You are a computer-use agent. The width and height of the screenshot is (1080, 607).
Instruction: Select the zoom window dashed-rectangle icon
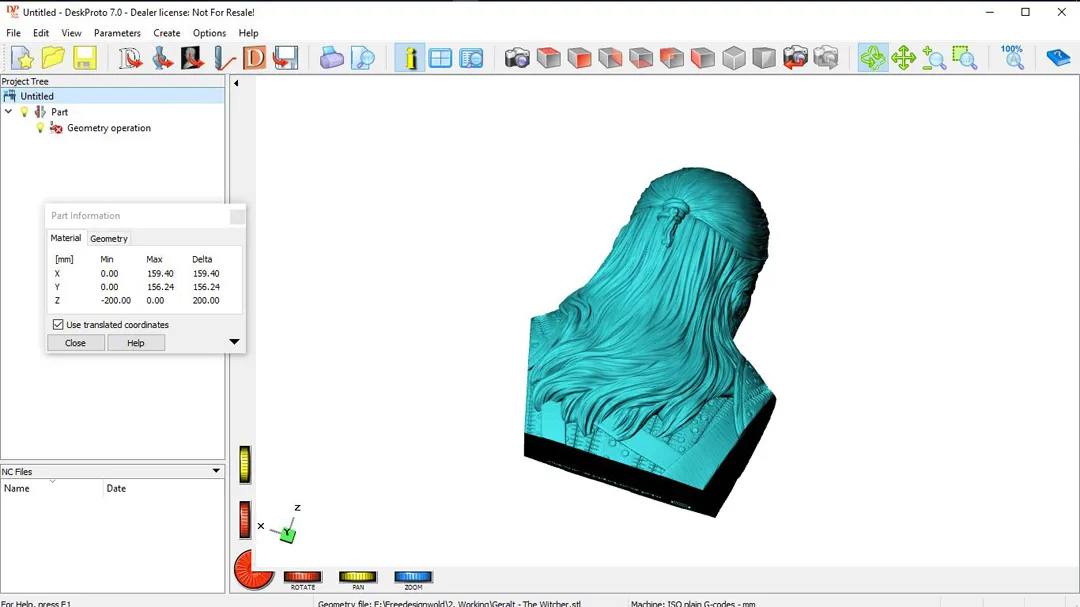click(965, 58)
